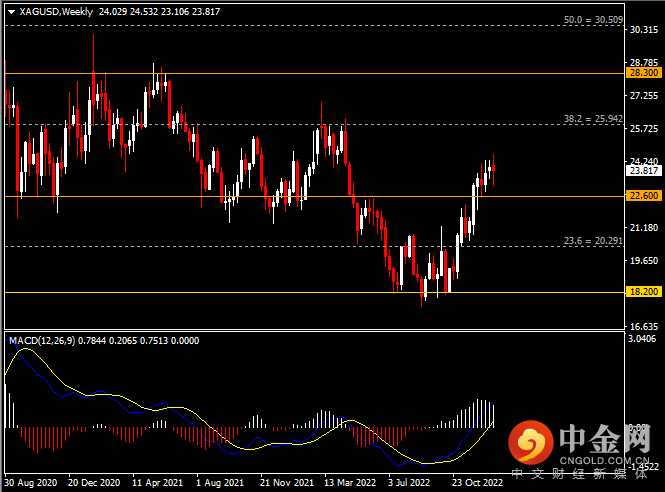665x492 pixels.
Task: Click the orange 18.200 price label
Action: tap(640, 293)
